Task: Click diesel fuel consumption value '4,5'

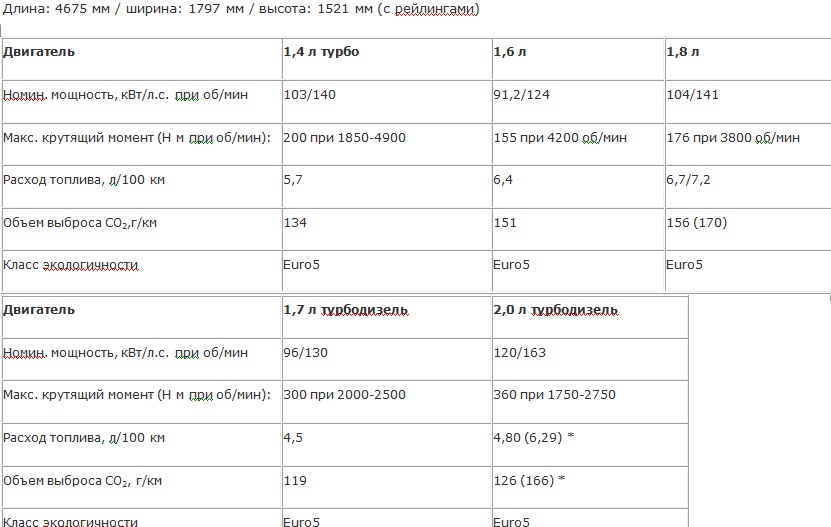Action: point(293,438)
